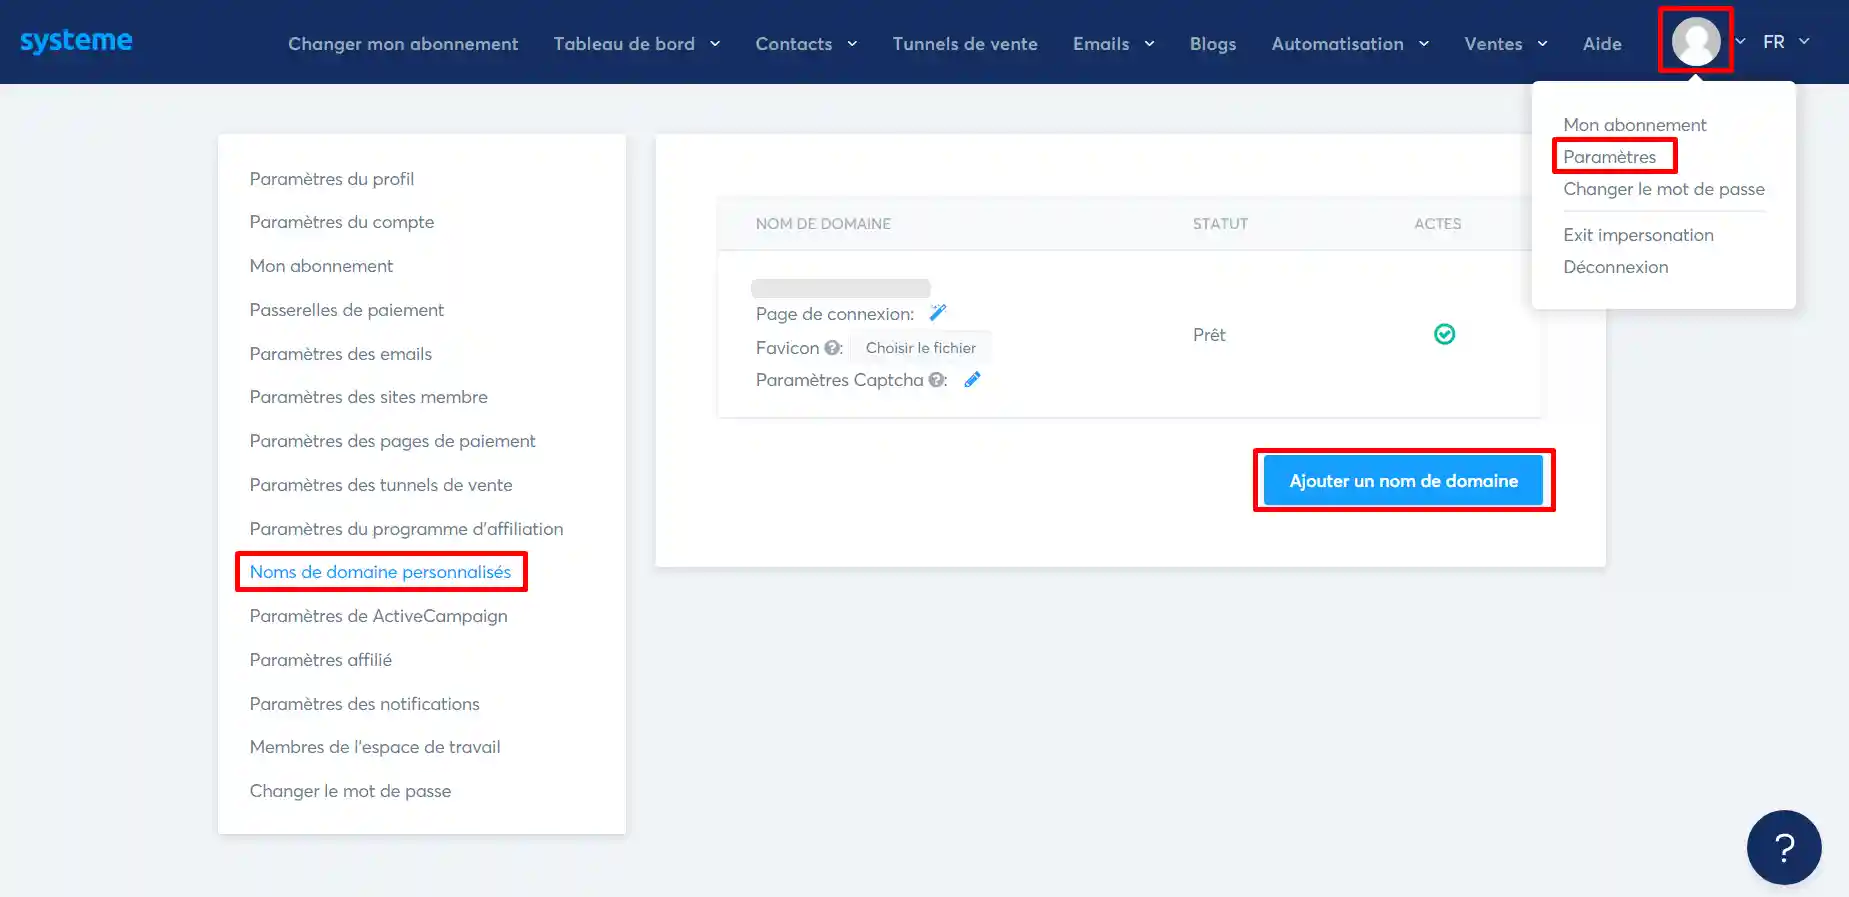Viewport: 1849px width, 897px height.
Task: Open Paramètres du programme d'affiliation
Action: (407, 529)
